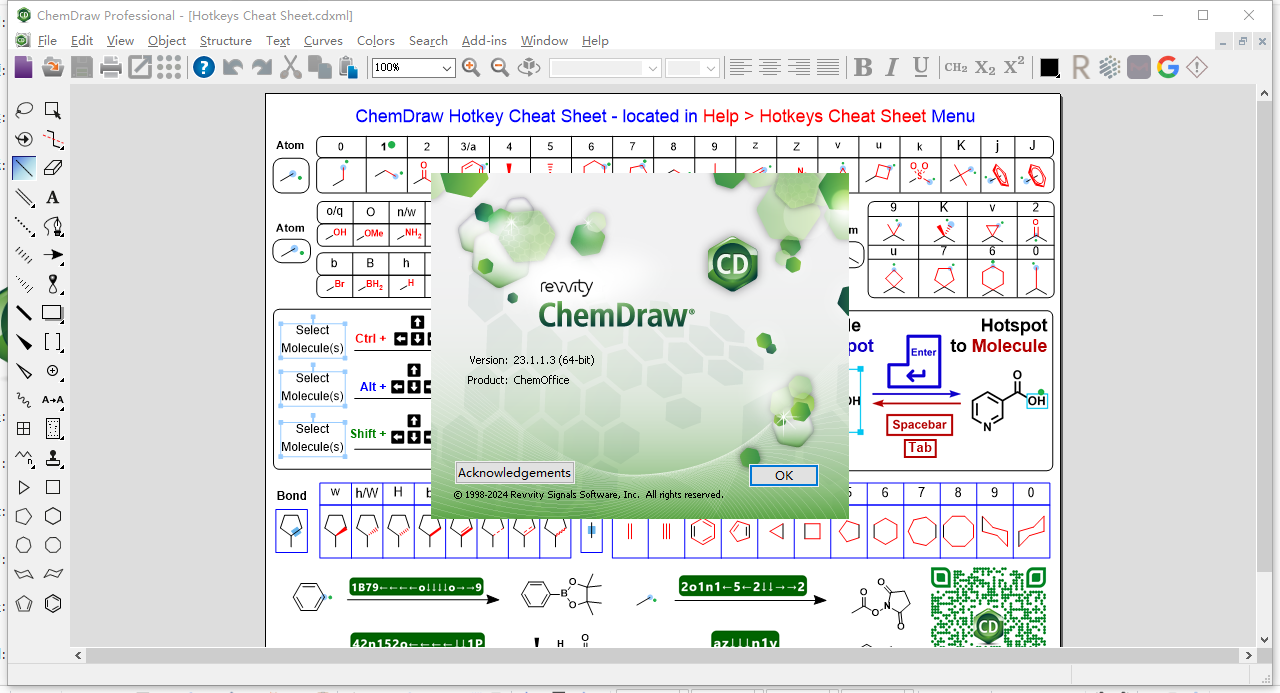Viewport: 1280px width, 693px height.
Task: Select the Eraser tool
Action: [52, 167]
